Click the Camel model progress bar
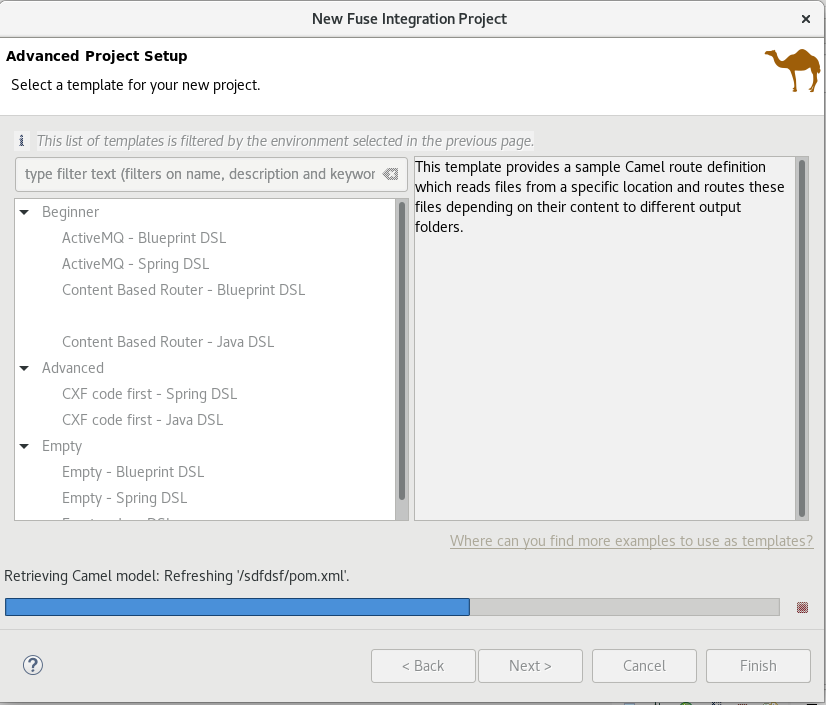826x705 pixels. (x=392, y=607)
